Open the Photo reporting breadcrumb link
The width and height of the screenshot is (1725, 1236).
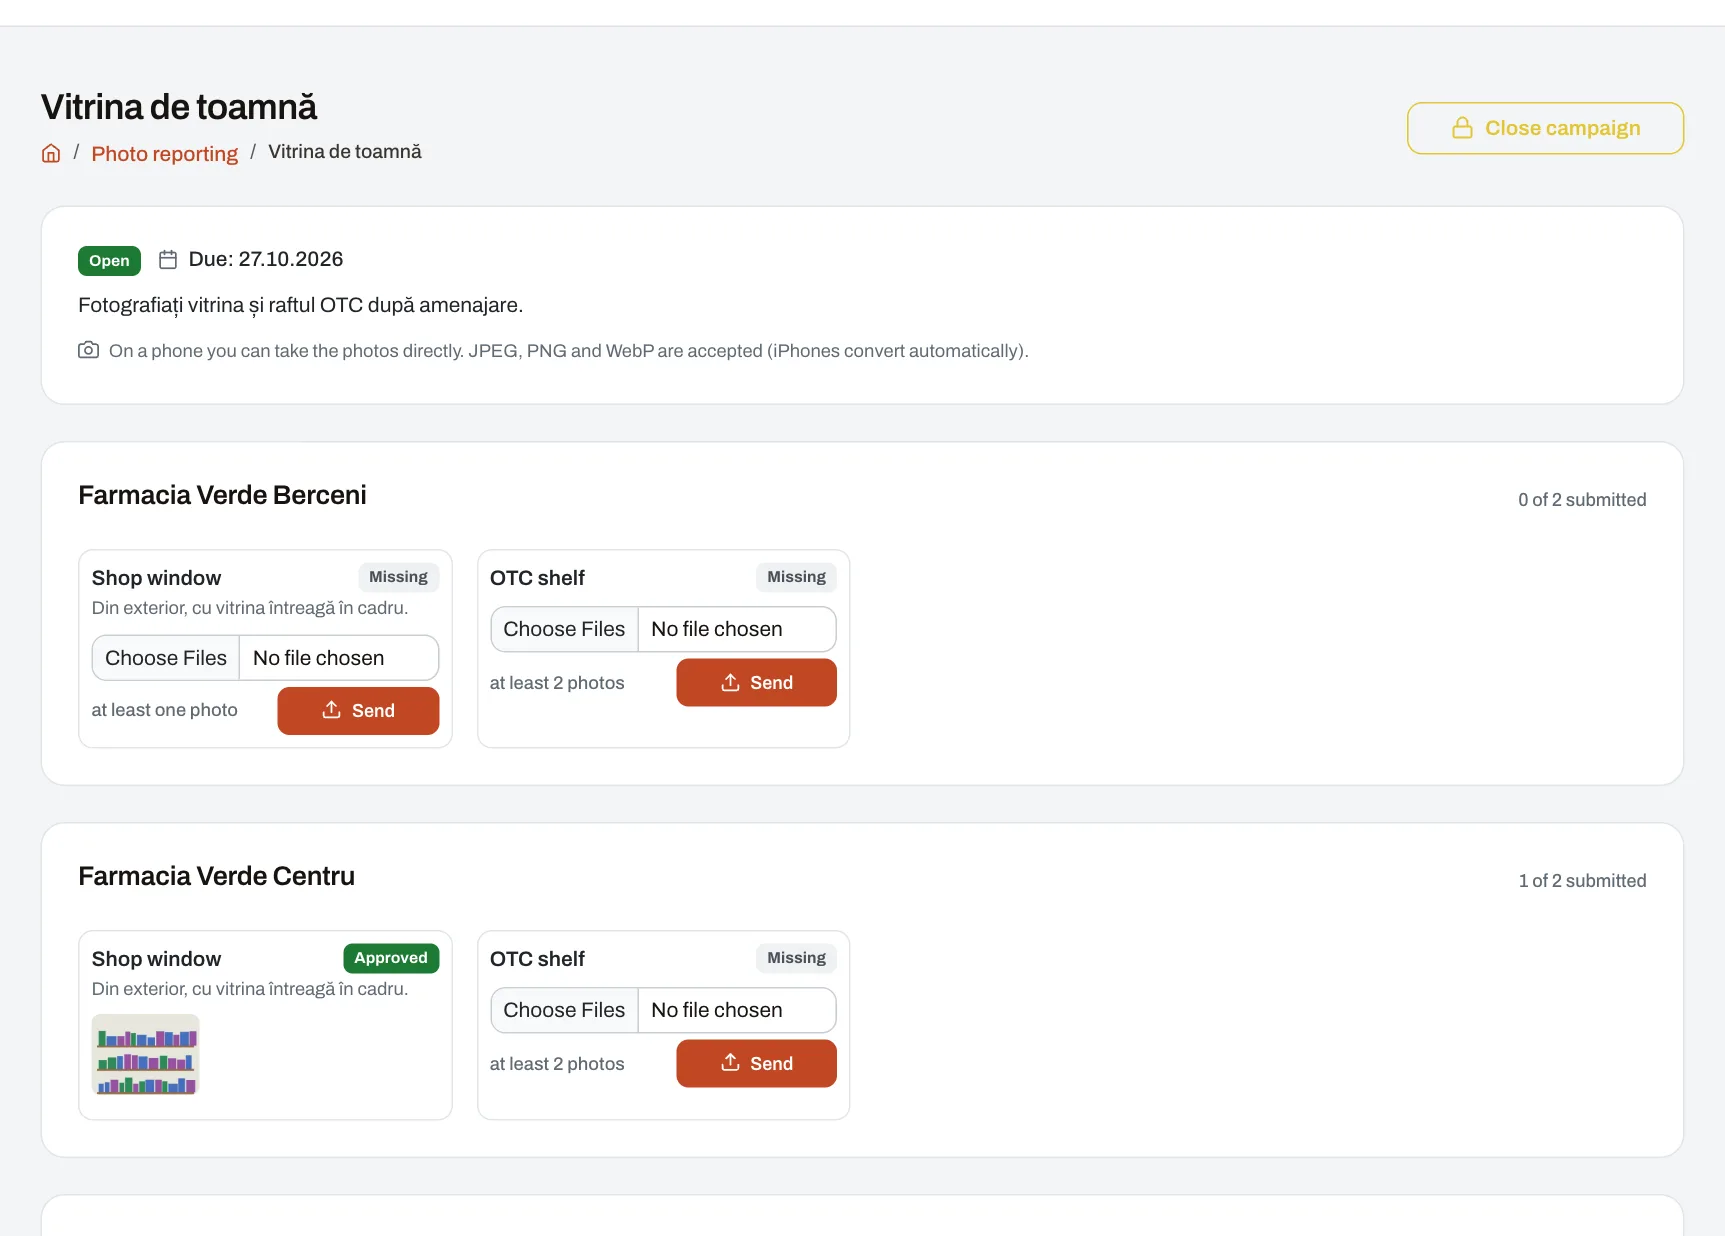click(x=165, y=153)
